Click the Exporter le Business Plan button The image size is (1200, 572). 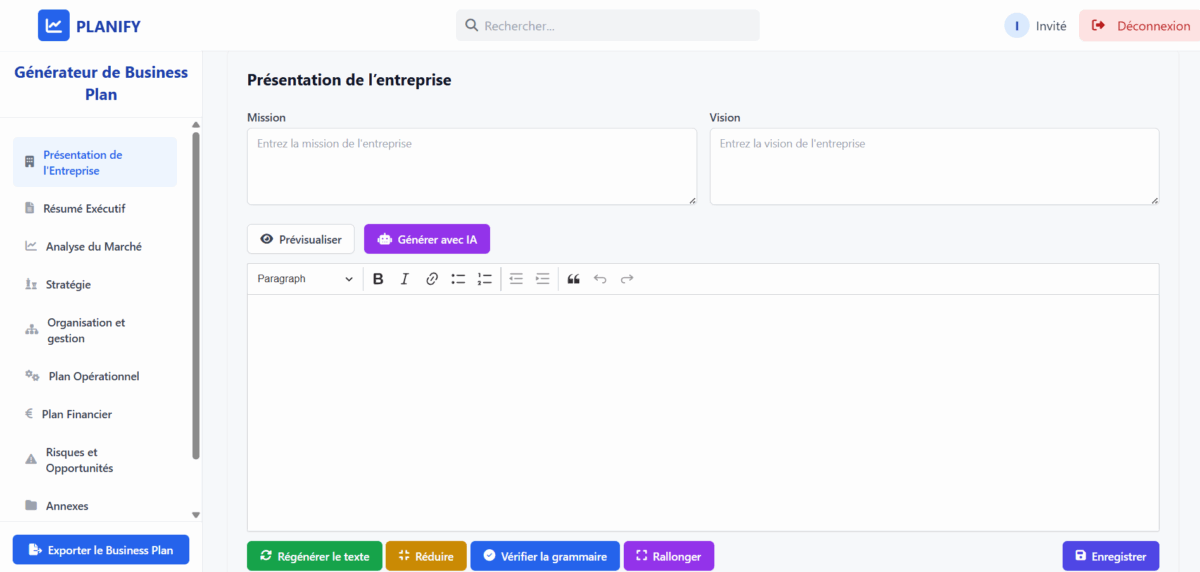pyautogui.click(x=100, y=550)
